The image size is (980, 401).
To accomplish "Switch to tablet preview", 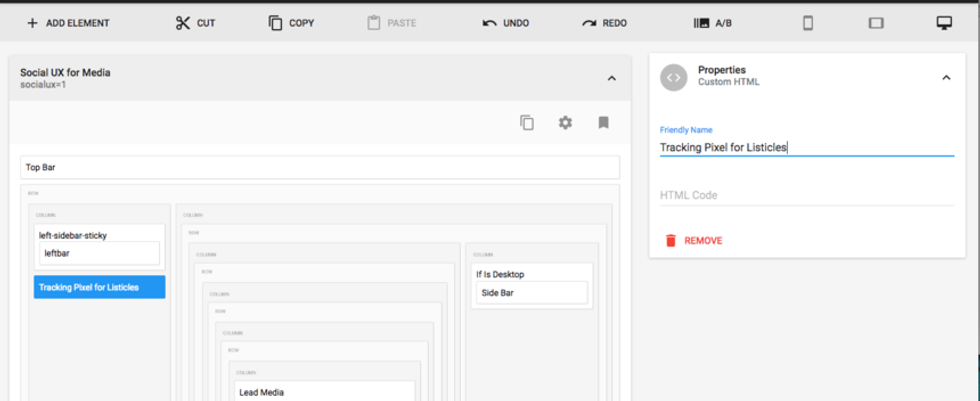I will (876, 23).
